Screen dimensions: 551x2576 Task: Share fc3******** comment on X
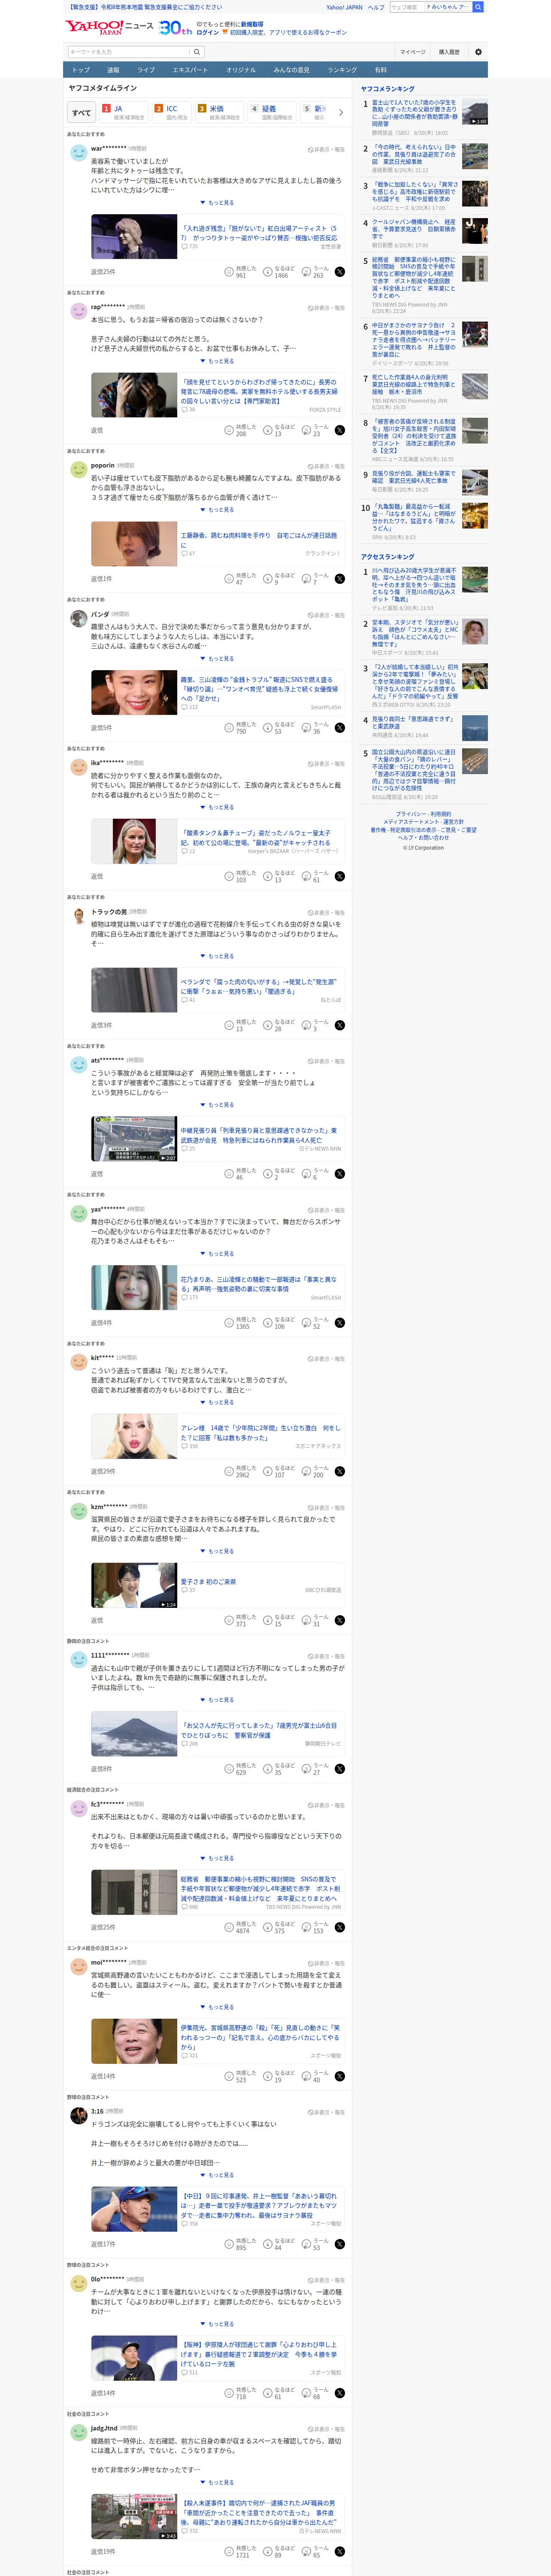(340, 1927)
